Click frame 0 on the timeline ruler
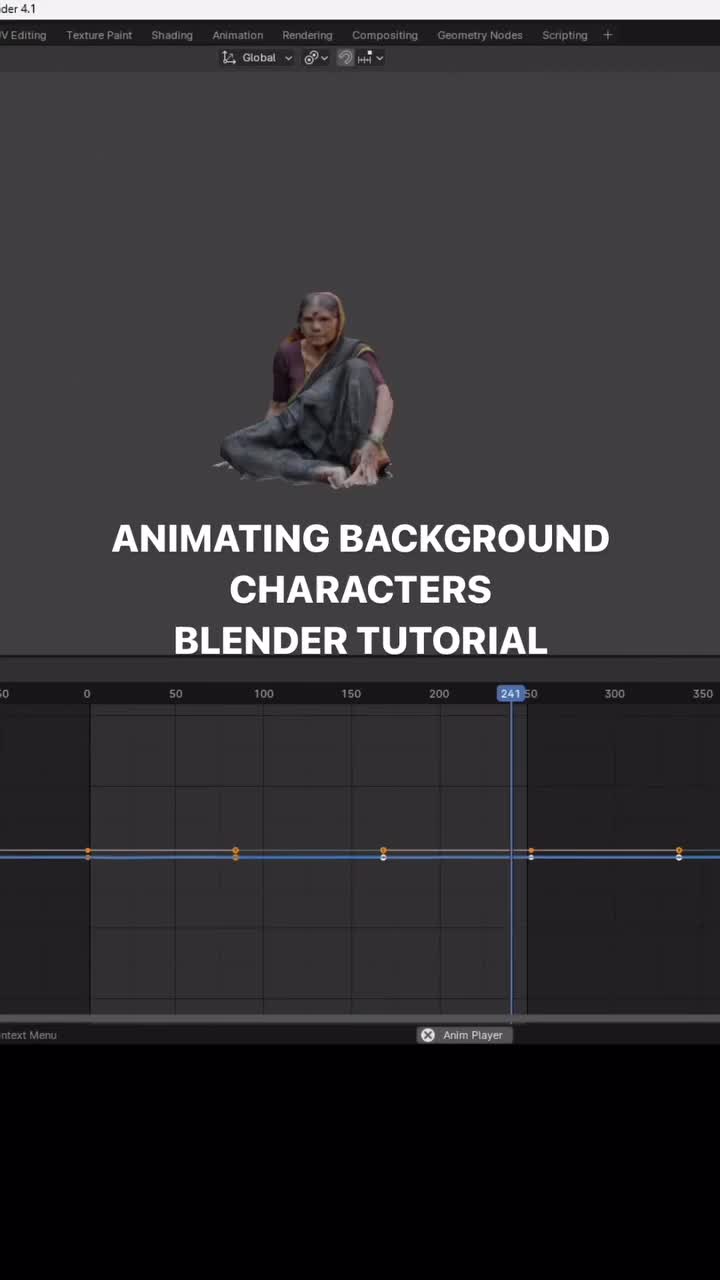This screenshot has width=720, height=1280. click(x=87, y=693)
